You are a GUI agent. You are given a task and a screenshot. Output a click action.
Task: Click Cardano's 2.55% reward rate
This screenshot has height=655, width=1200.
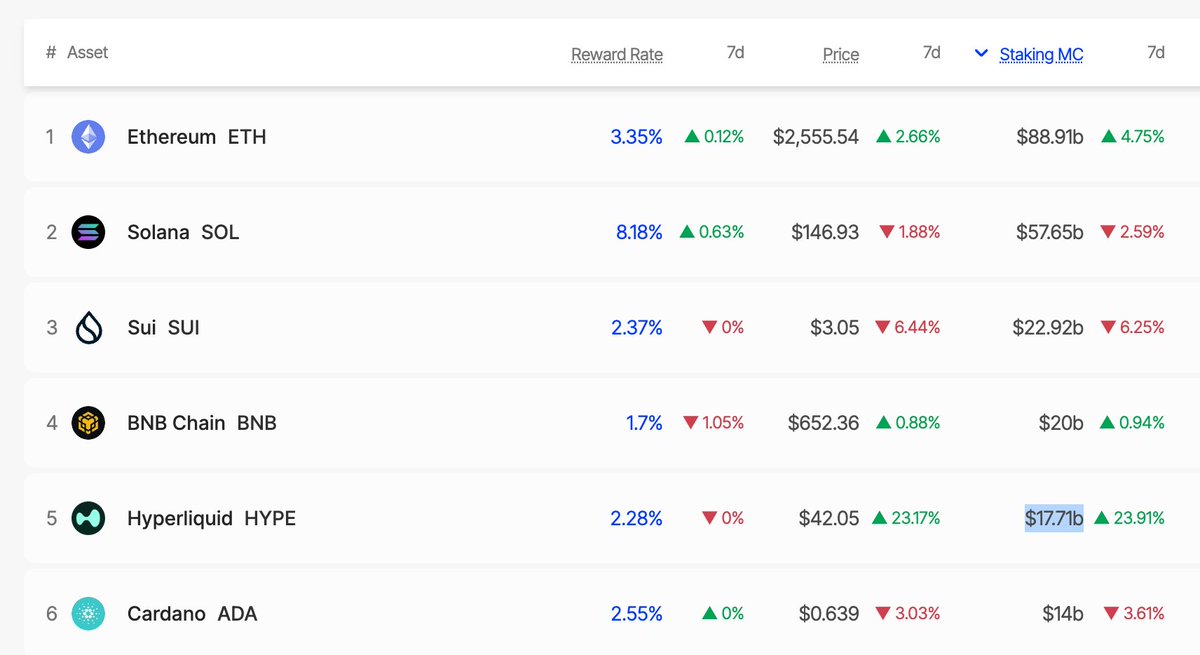pos(636,614)
